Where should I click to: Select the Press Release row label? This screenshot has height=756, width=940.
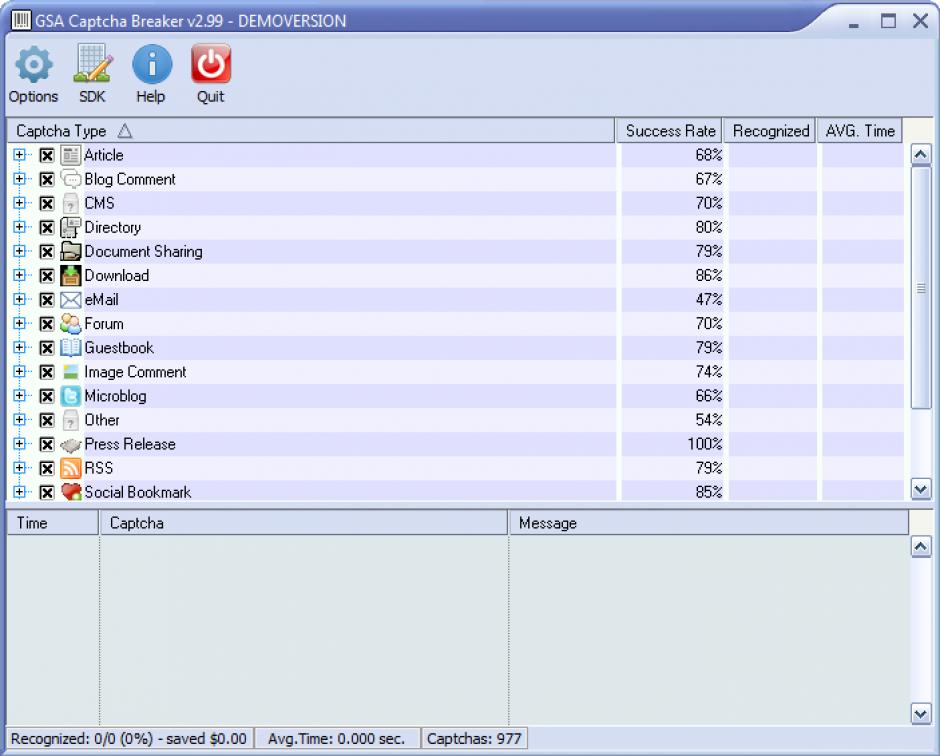point(130,444)
